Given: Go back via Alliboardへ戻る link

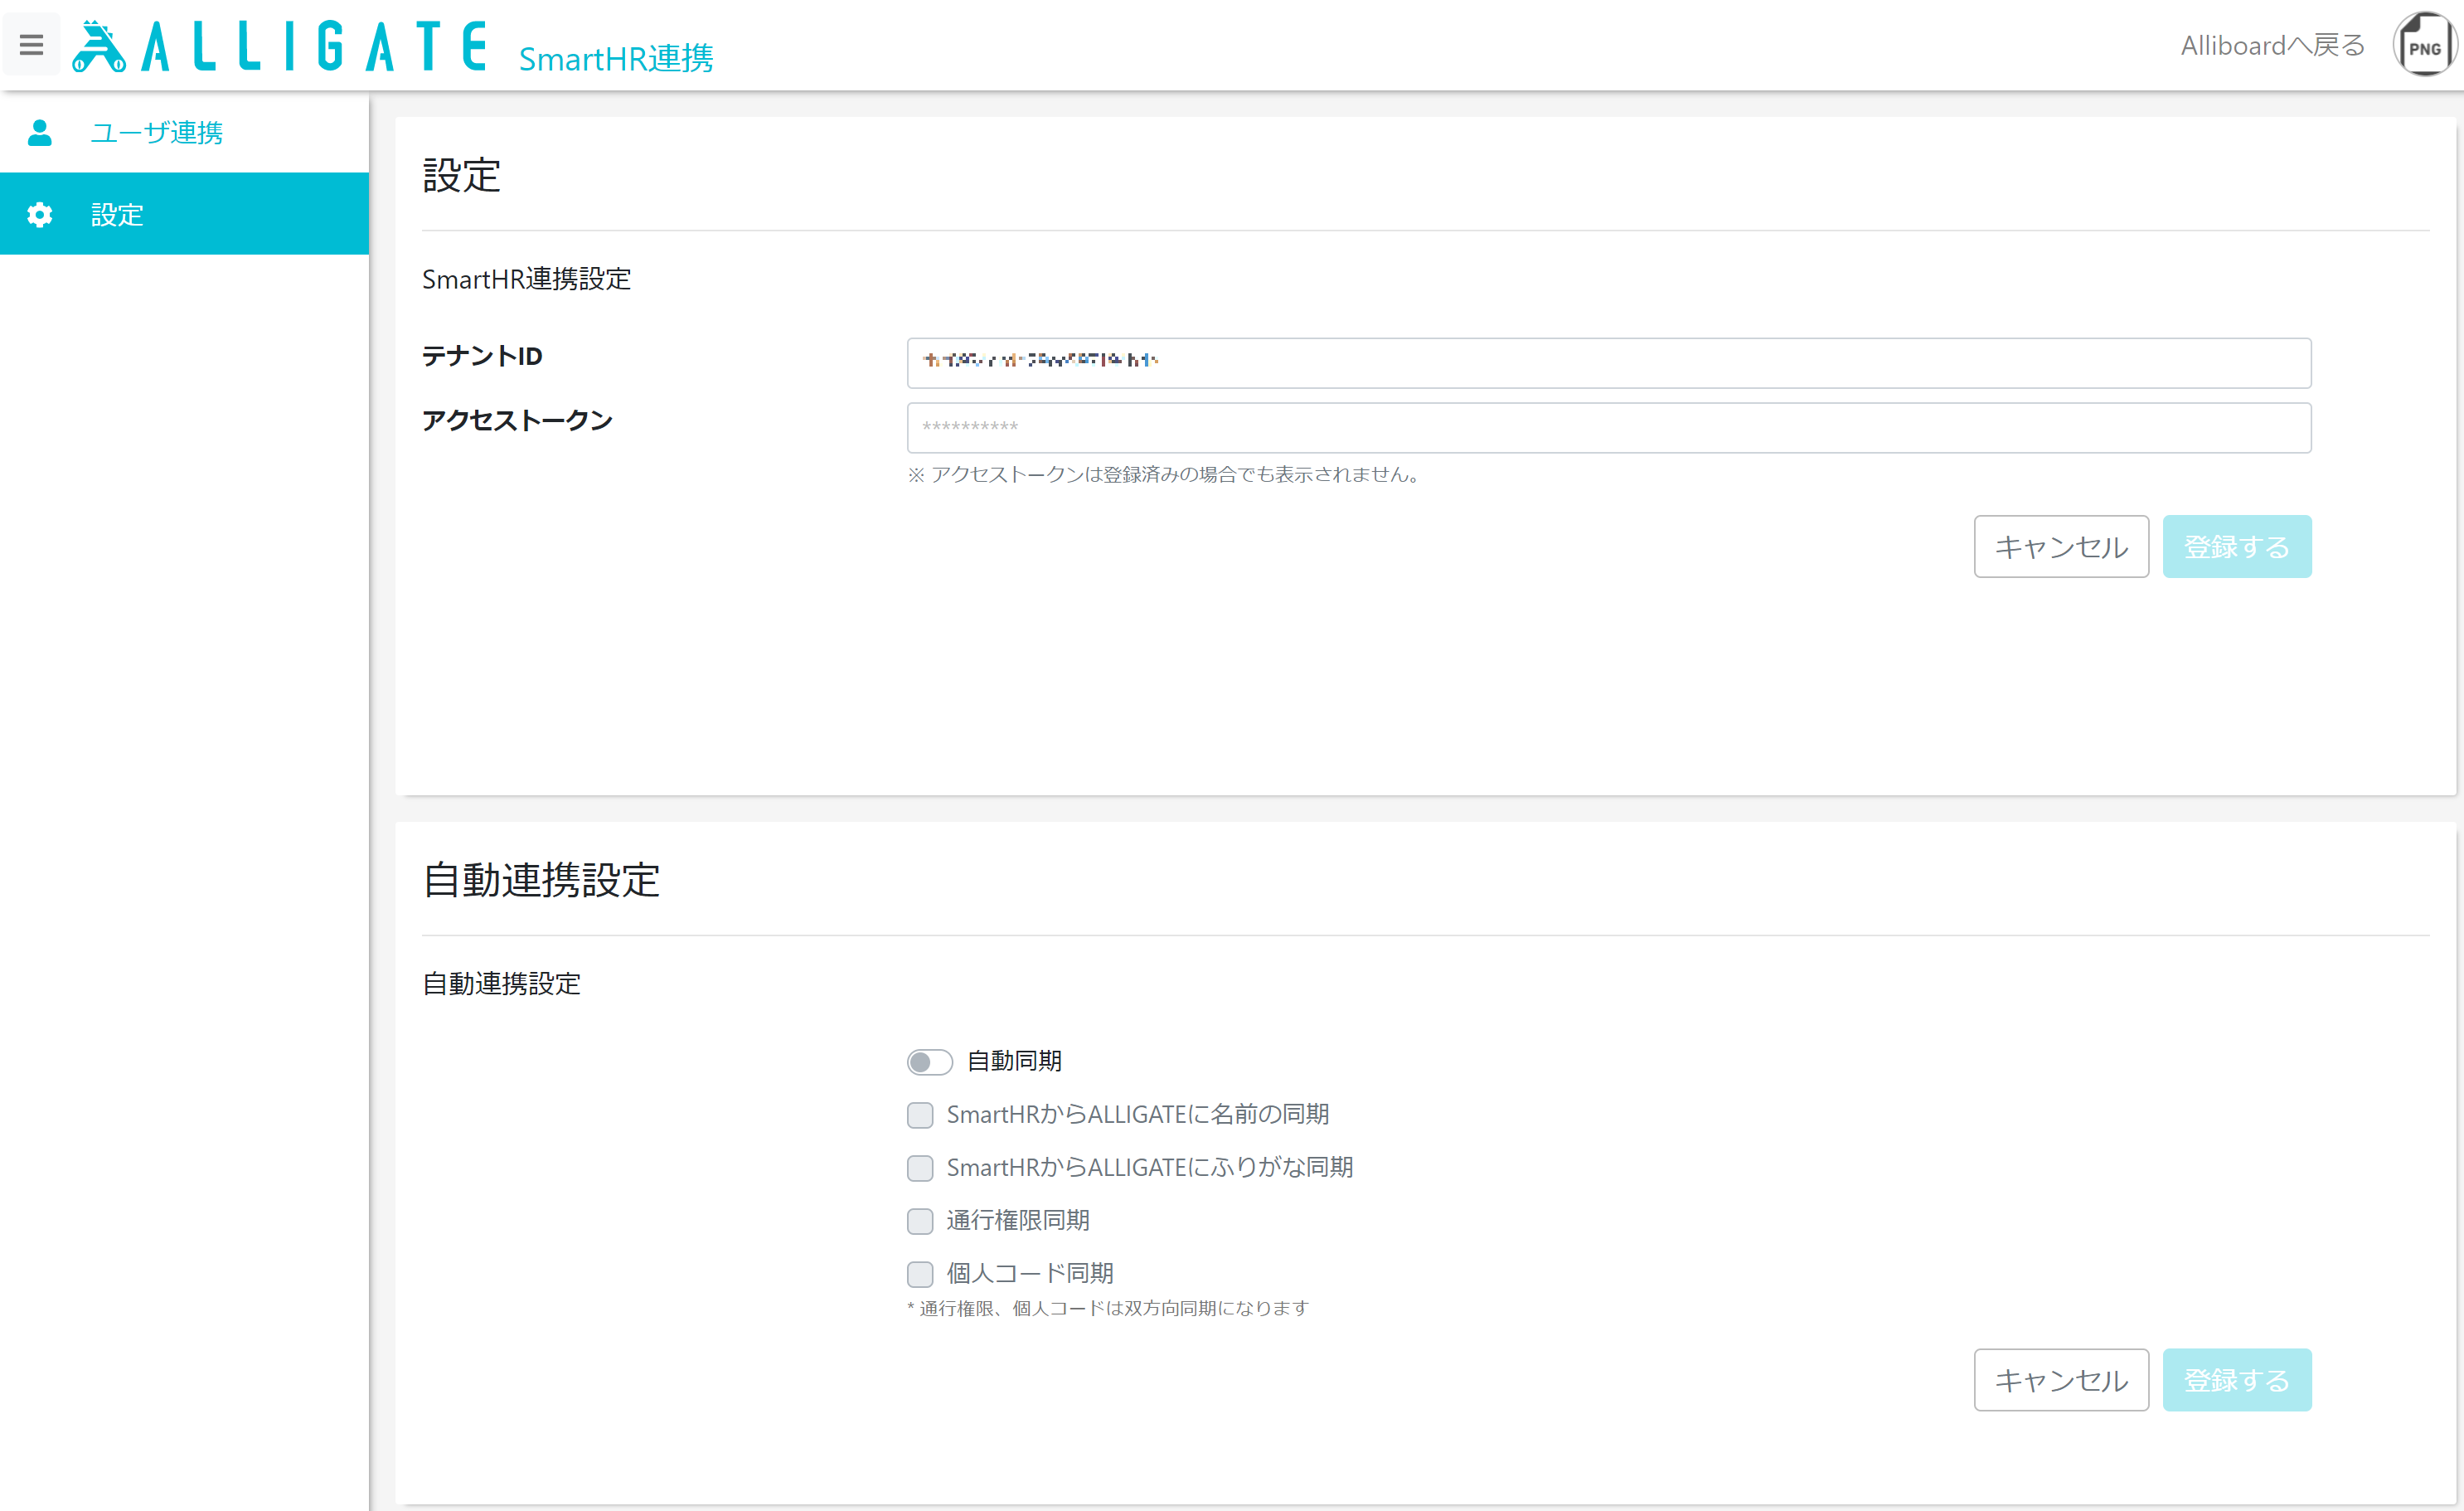Looking at the screenshot, I should [2272, 45].
